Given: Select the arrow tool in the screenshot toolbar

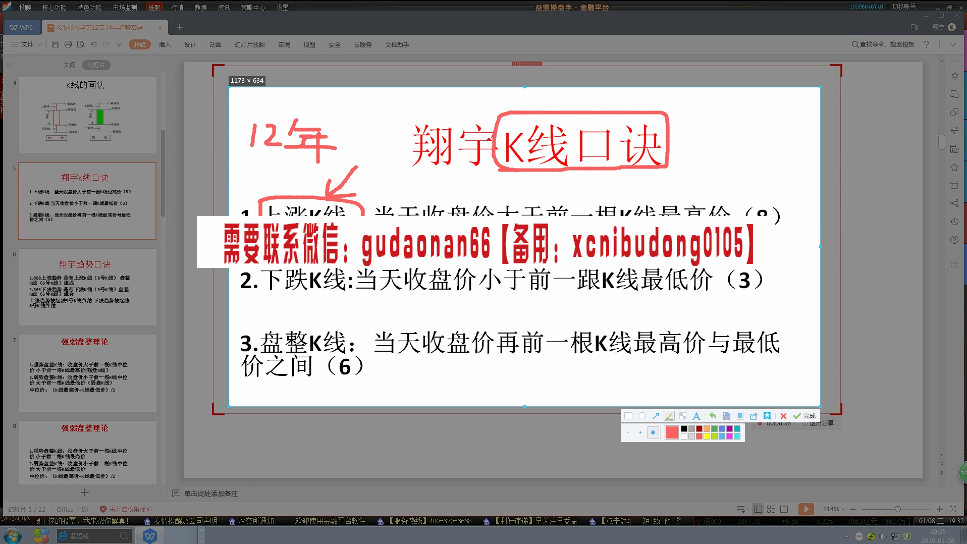Looking at the screenshot, I should click(x=656, y=416).
